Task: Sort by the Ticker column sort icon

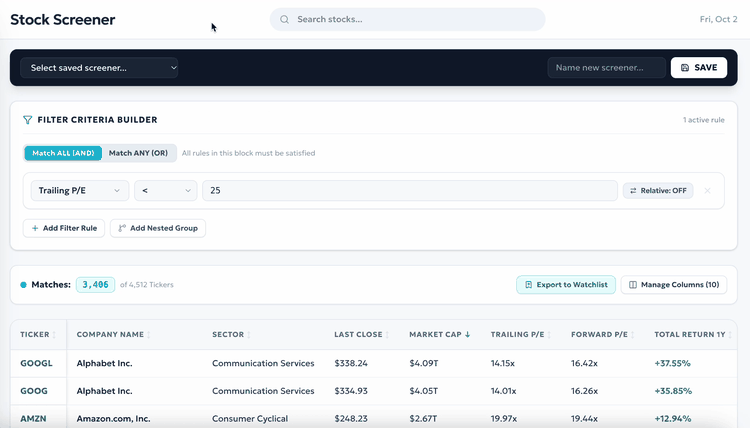Action: 54,335
